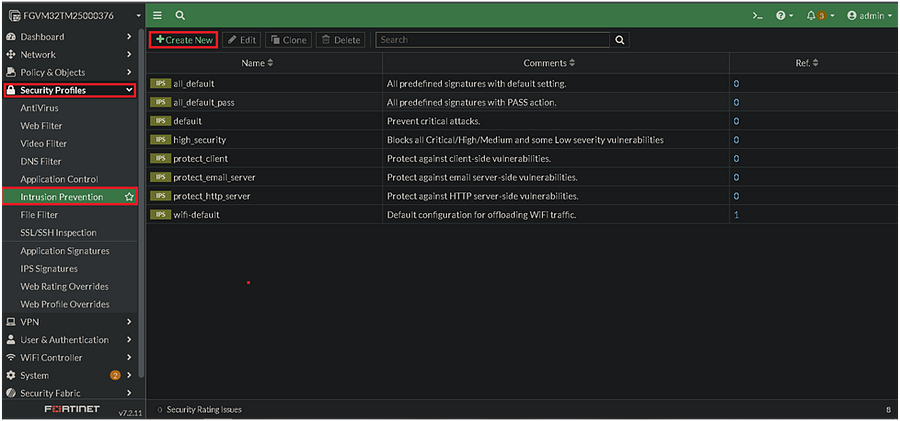The image size is (900, 421).
Task: Open the File Filter page
Action: click(39, 215)
